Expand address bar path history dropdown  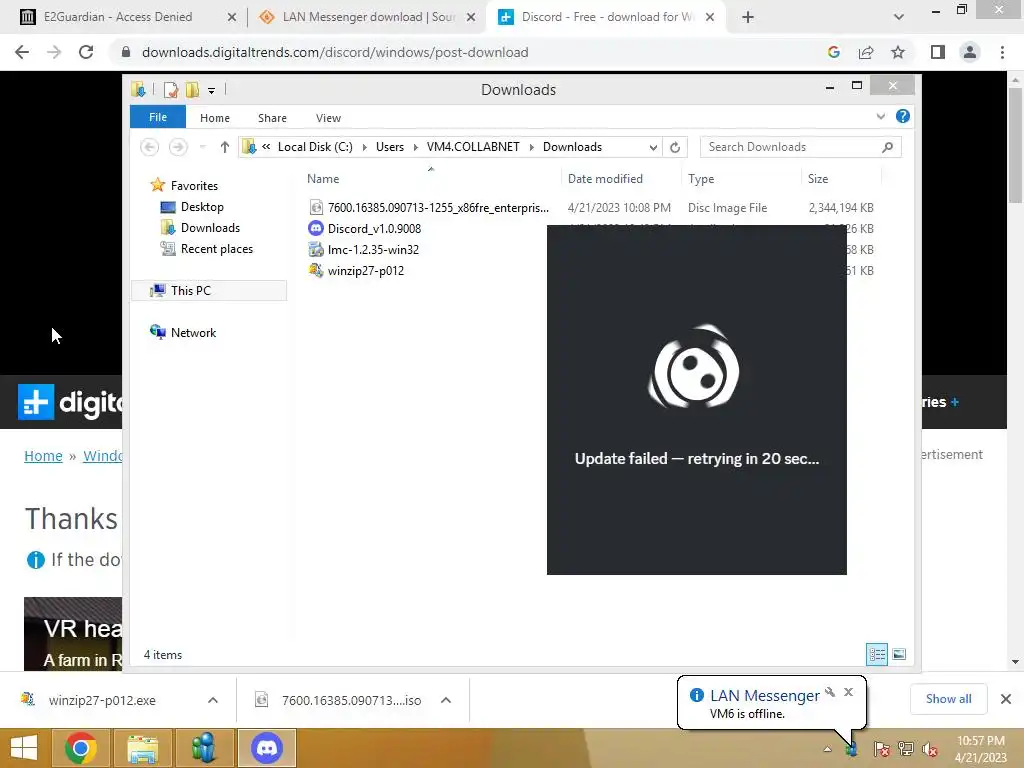tap(653, 147)
